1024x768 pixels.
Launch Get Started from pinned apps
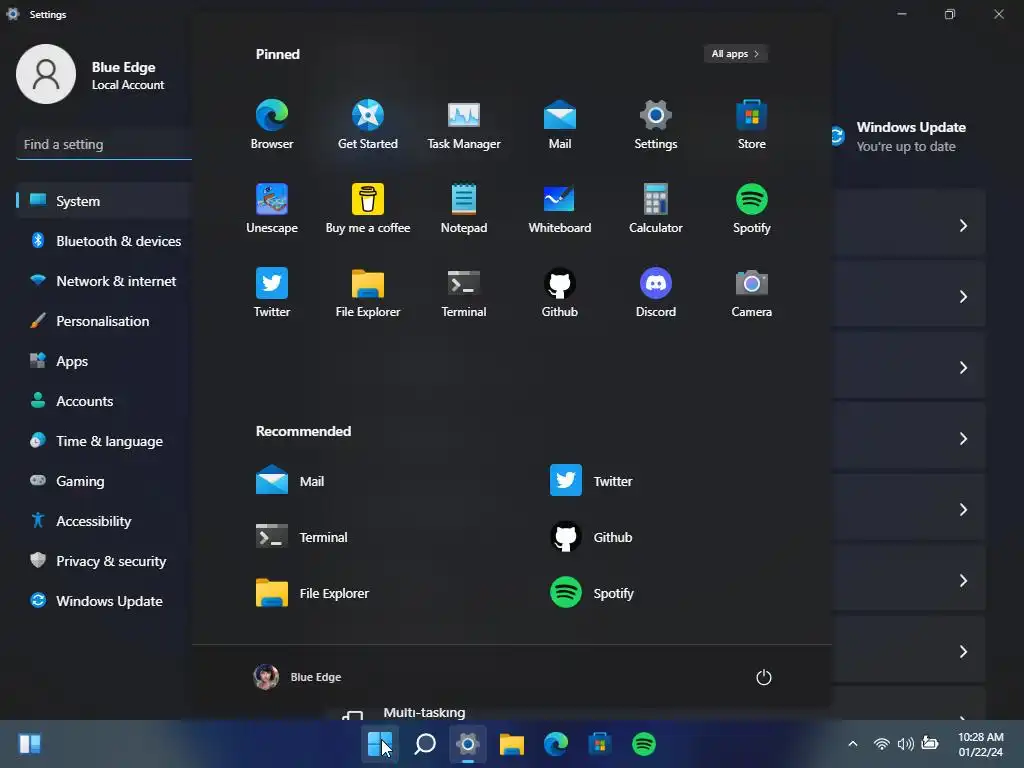coord(368,124)
